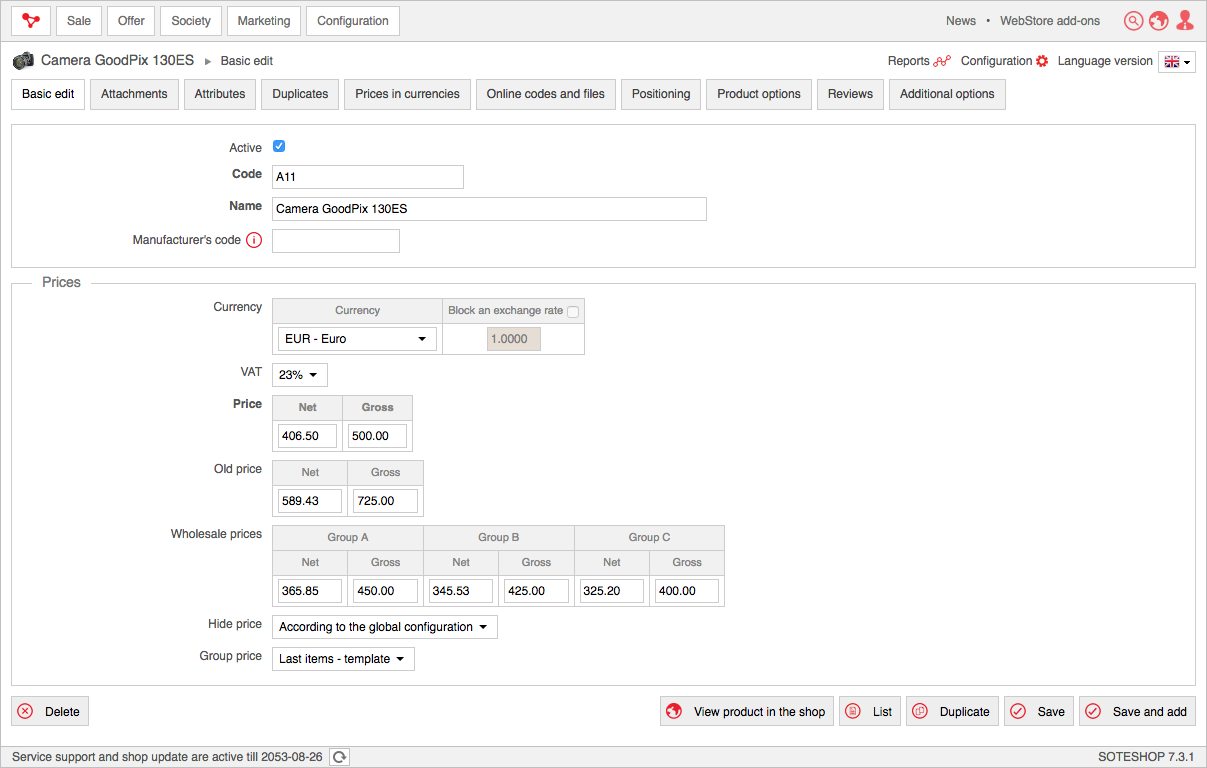The width and height of the screenshot is (1207, 768).
Task: Open the WebStore add-ons link
Action: pos(1050,21)
